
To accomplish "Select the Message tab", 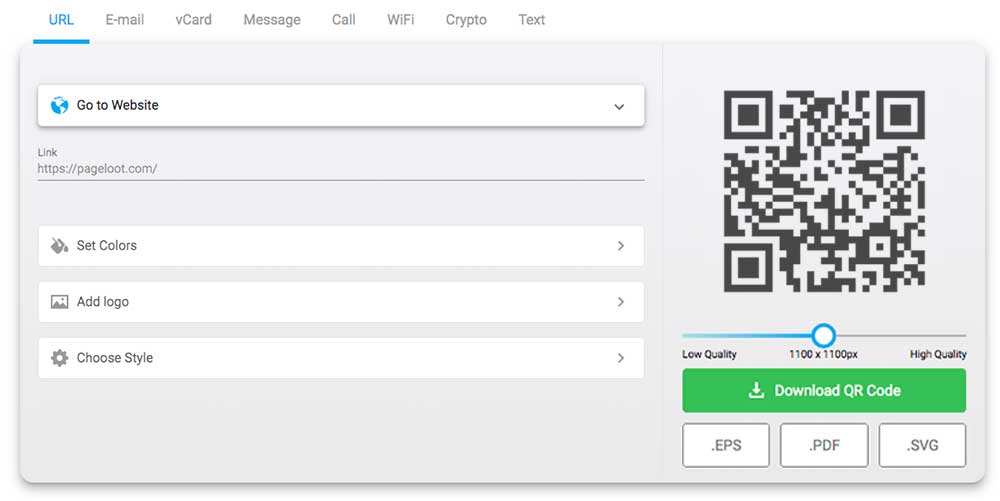I will (272, 20).
